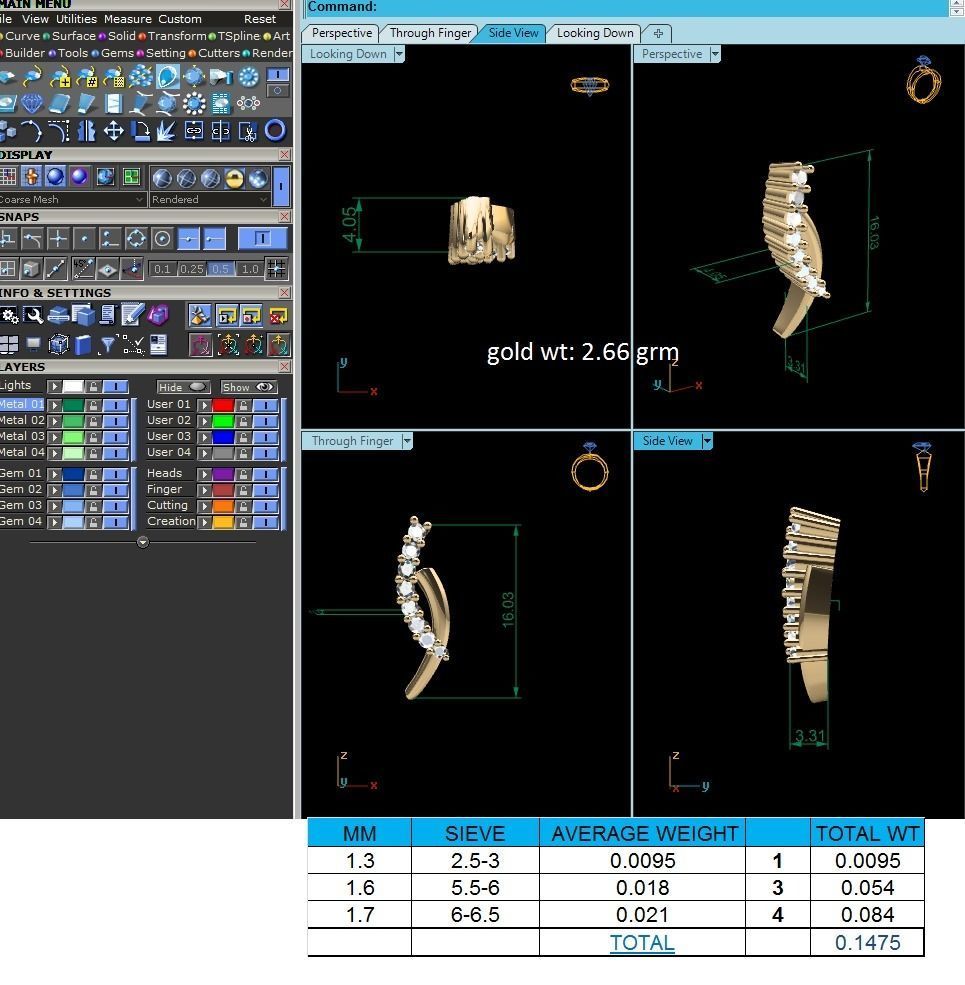Click the add viewport tab plus button

[x=658, y=33]
